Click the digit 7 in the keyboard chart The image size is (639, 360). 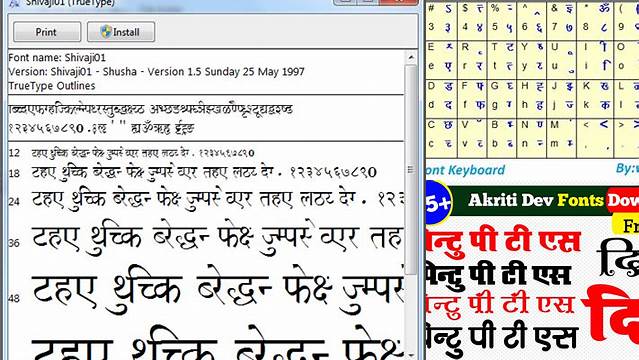[555, 27]
